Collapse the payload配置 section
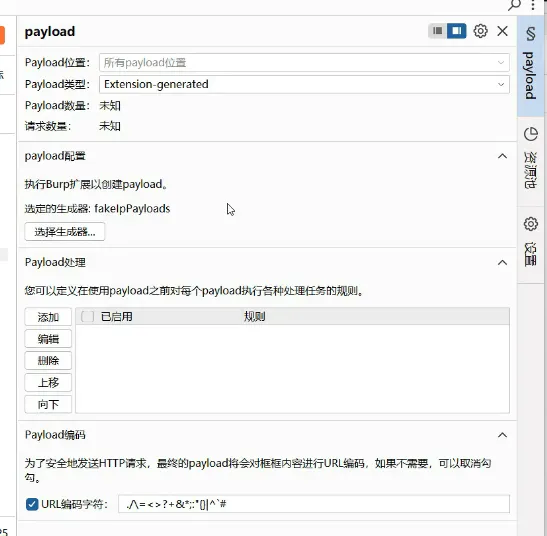This screenshot has height=536, width=547. 502,156
